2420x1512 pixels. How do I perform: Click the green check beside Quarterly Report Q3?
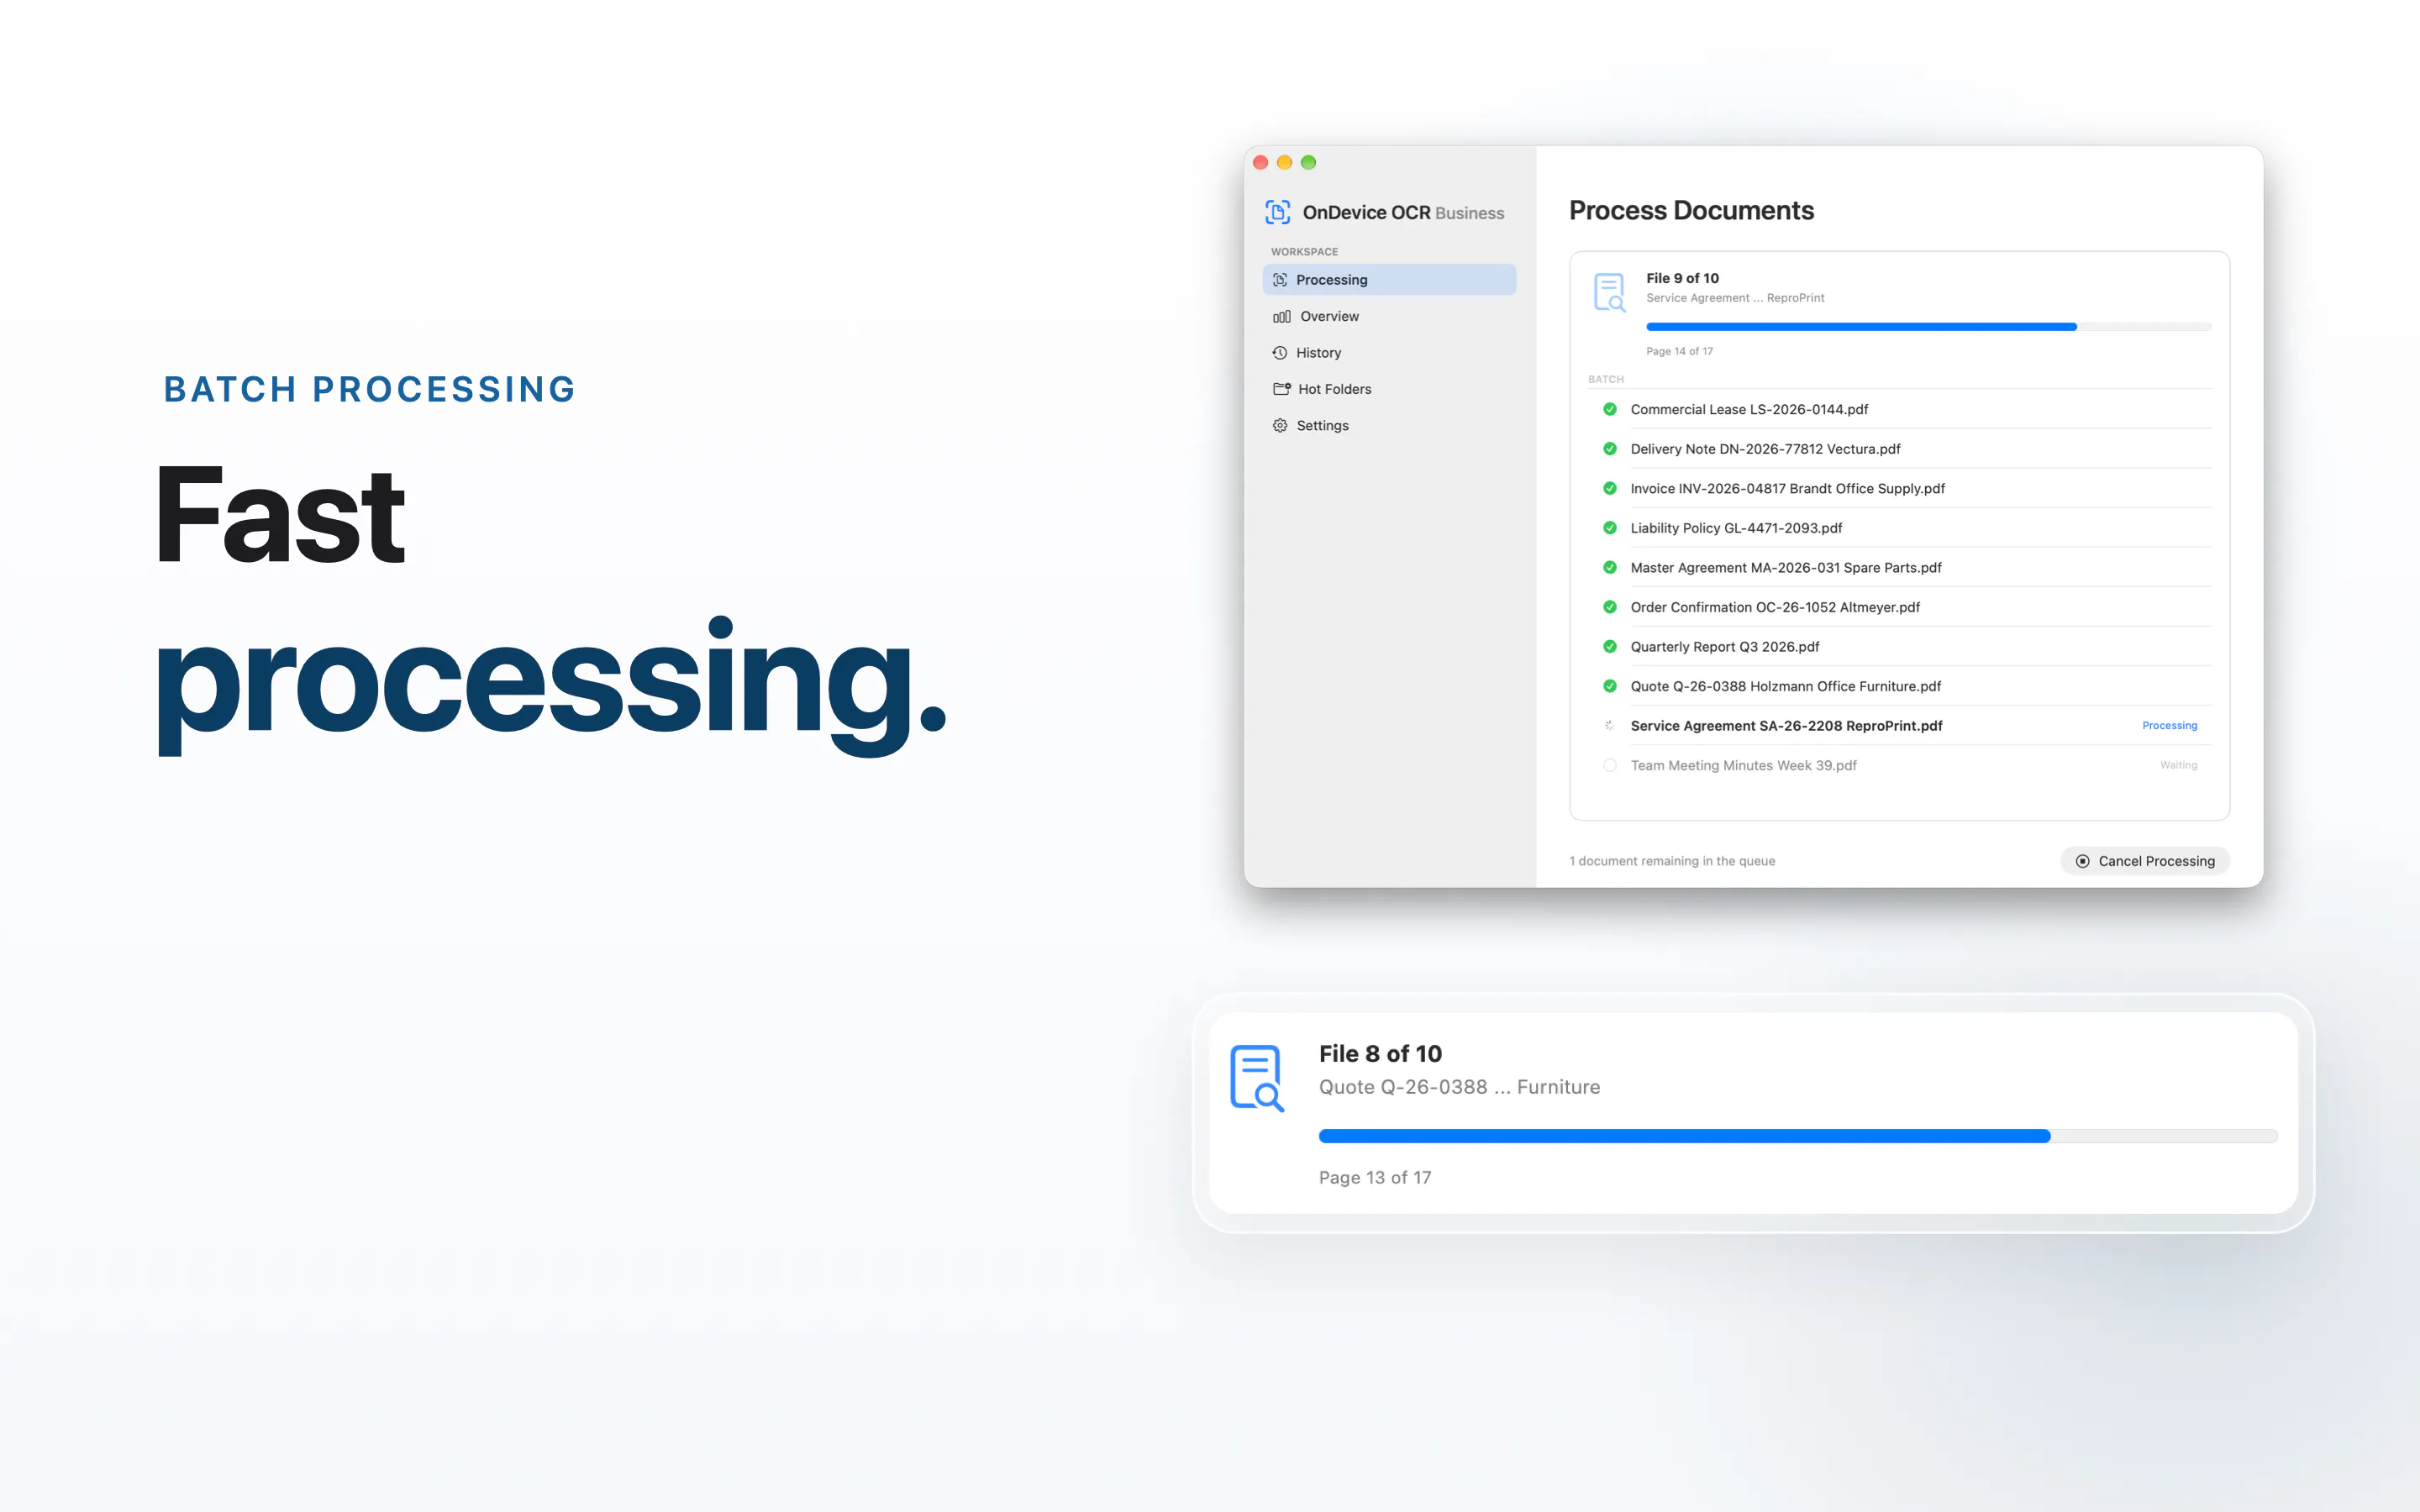pos(1610,646)
